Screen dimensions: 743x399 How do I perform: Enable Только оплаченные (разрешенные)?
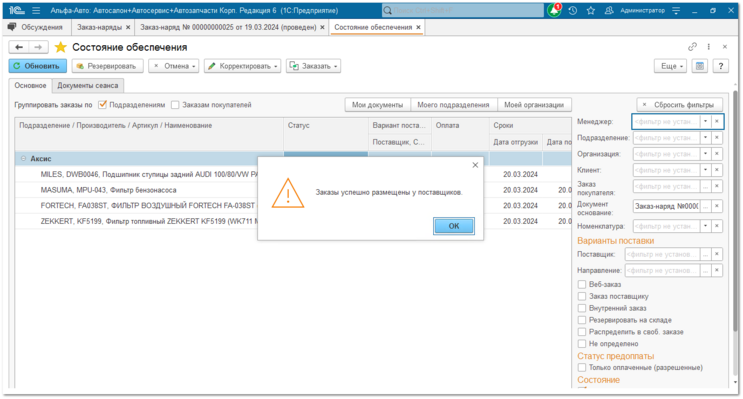click(582, 367)
